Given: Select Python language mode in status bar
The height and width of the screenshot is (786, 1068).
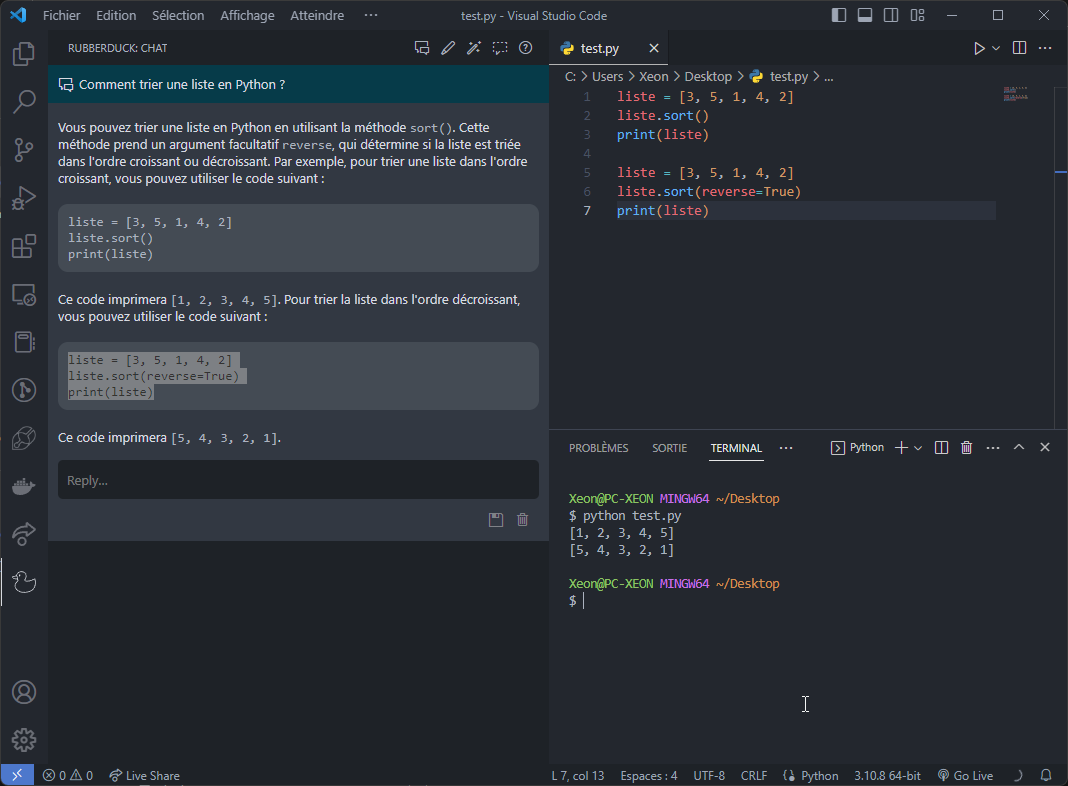Looking at the screenshot, I should tap(819, 775).
